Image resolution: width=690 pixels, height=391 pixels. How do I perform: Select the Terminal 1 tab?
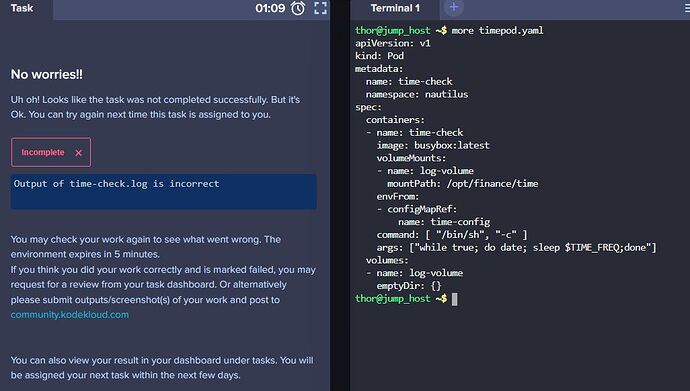(395, 8)
